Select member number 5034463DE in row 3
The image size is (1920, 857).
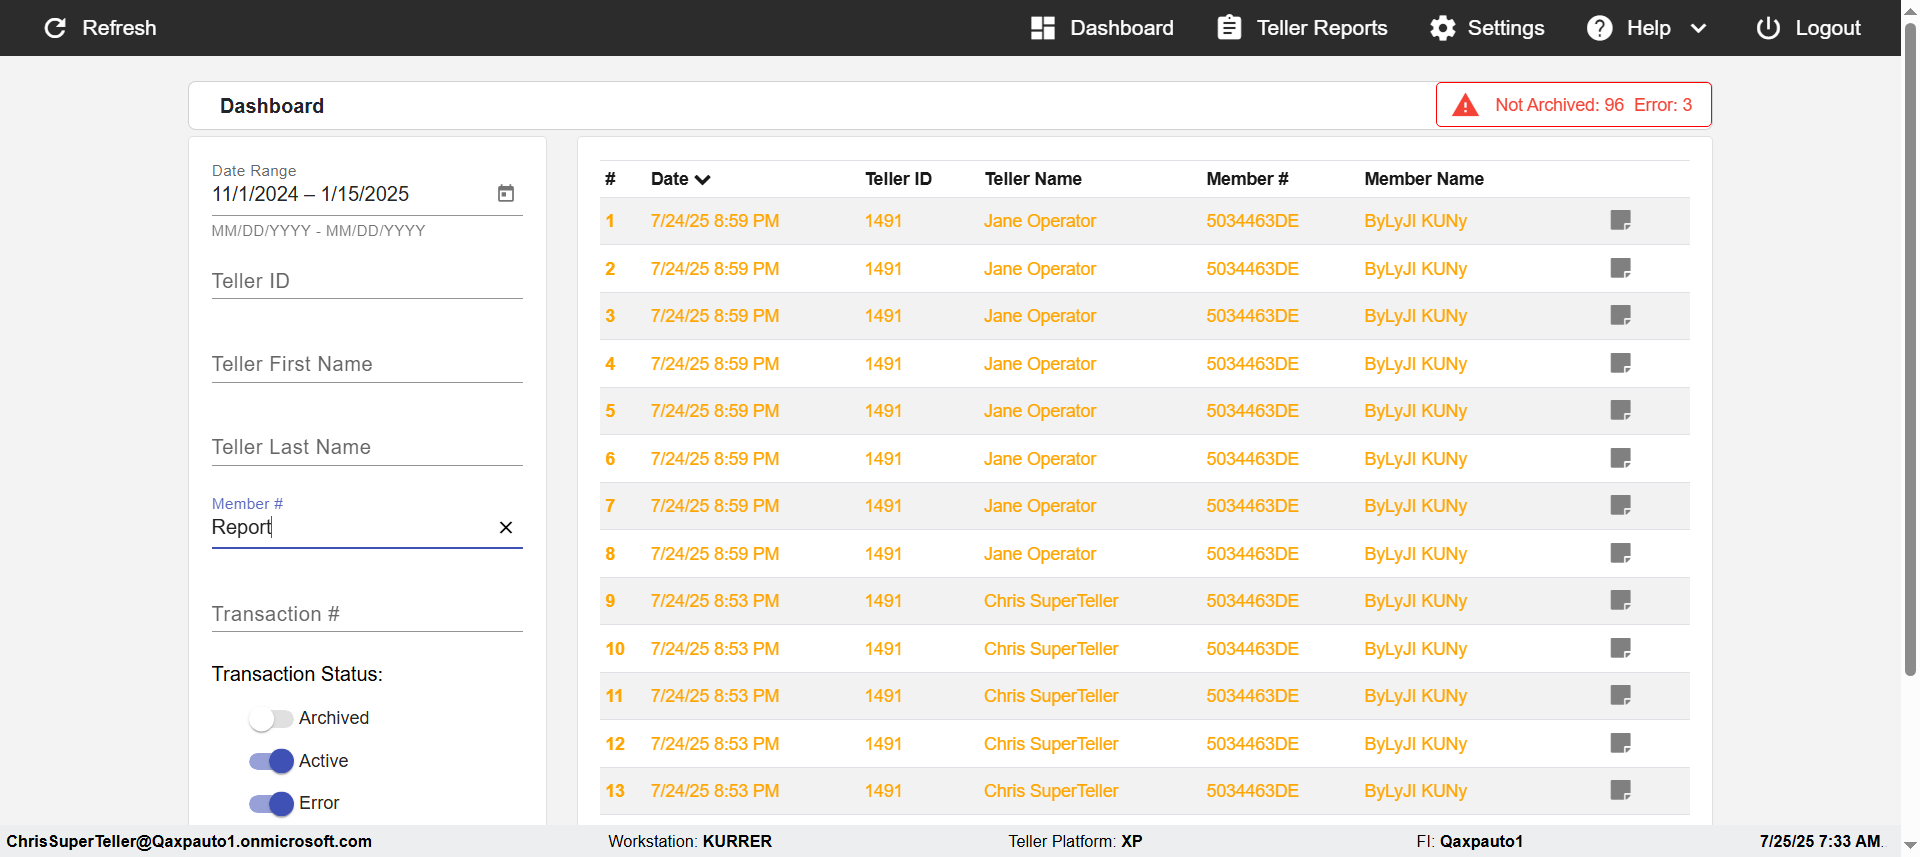[1252, 316]
